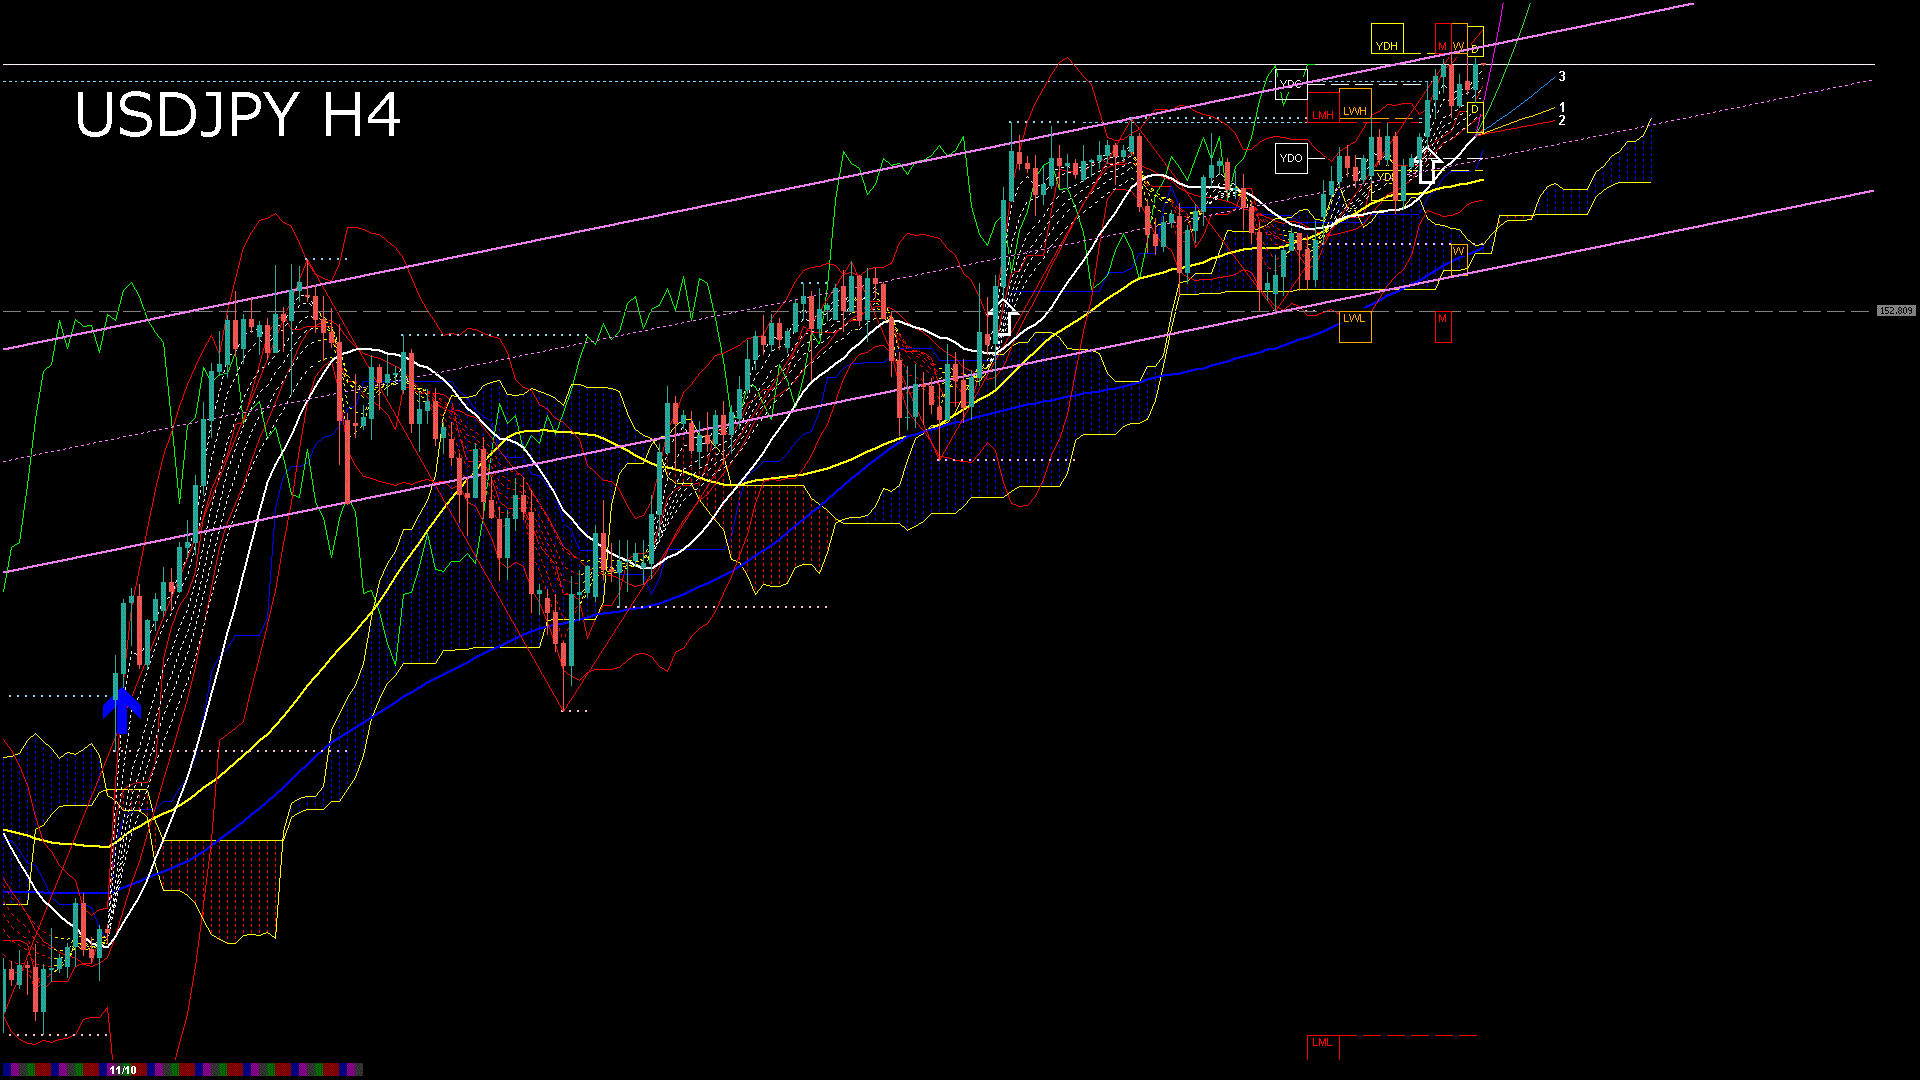
Task: Click the 152.809 price level tag
Action: 1896,311
